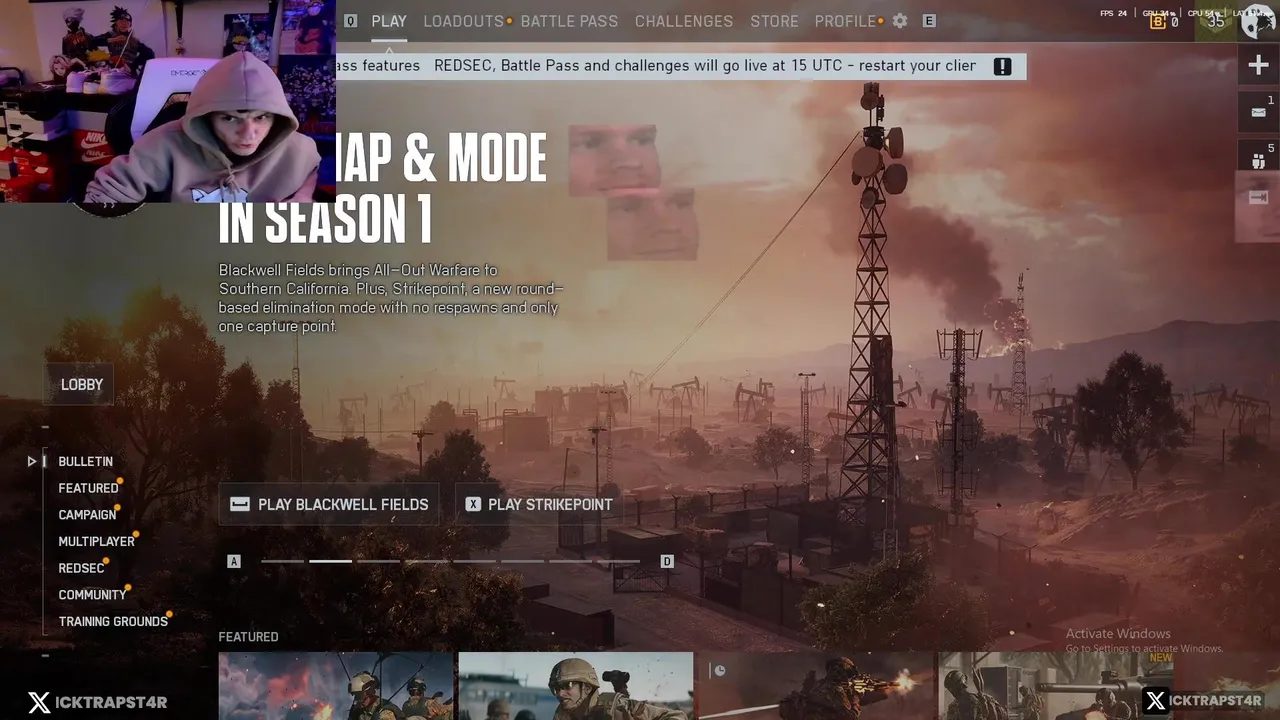1280x720 pixels.
Task: Select the first carousel page indicator
Action: point(282,561)
